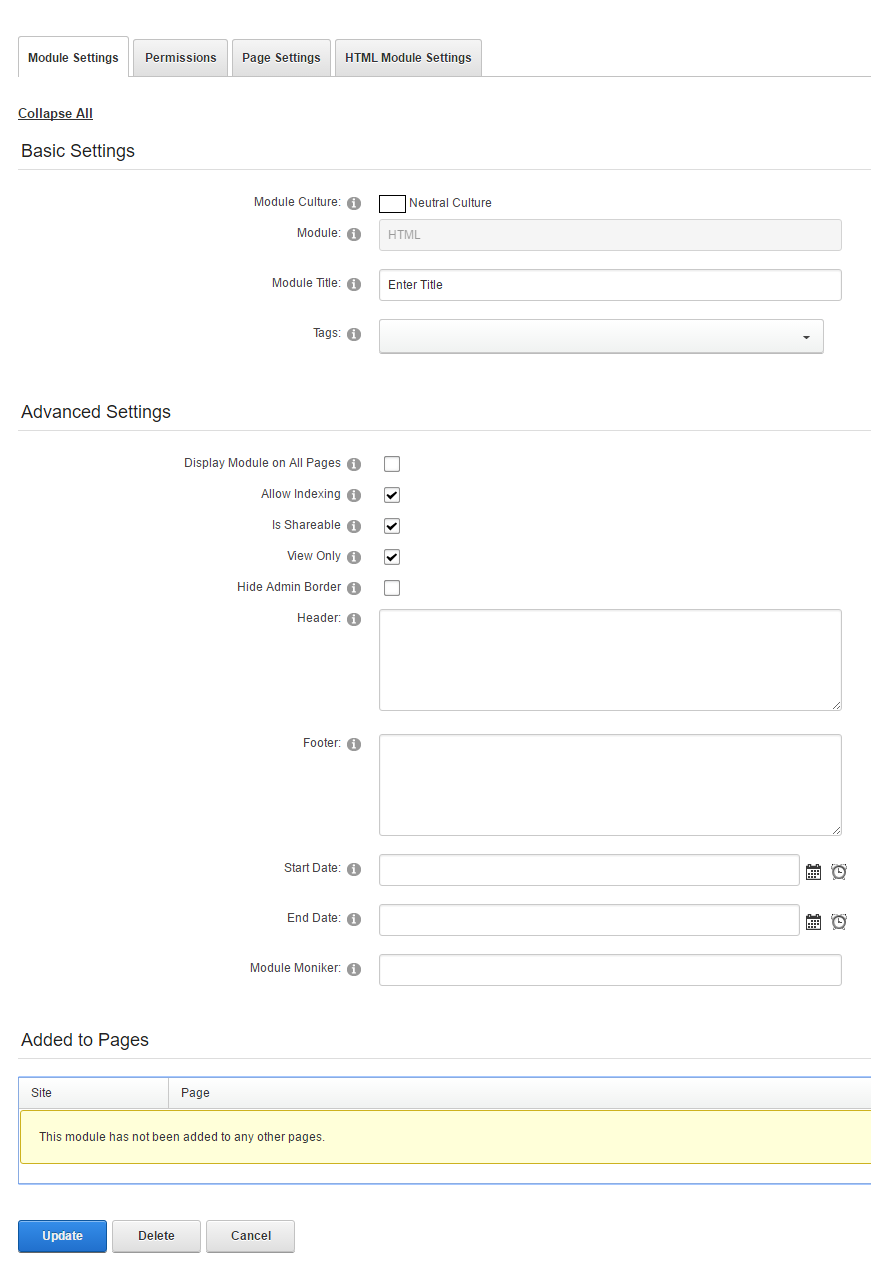Switch to the Permissions tab
The height and width of the screenshot is (1269, 871).
point(181,58)
